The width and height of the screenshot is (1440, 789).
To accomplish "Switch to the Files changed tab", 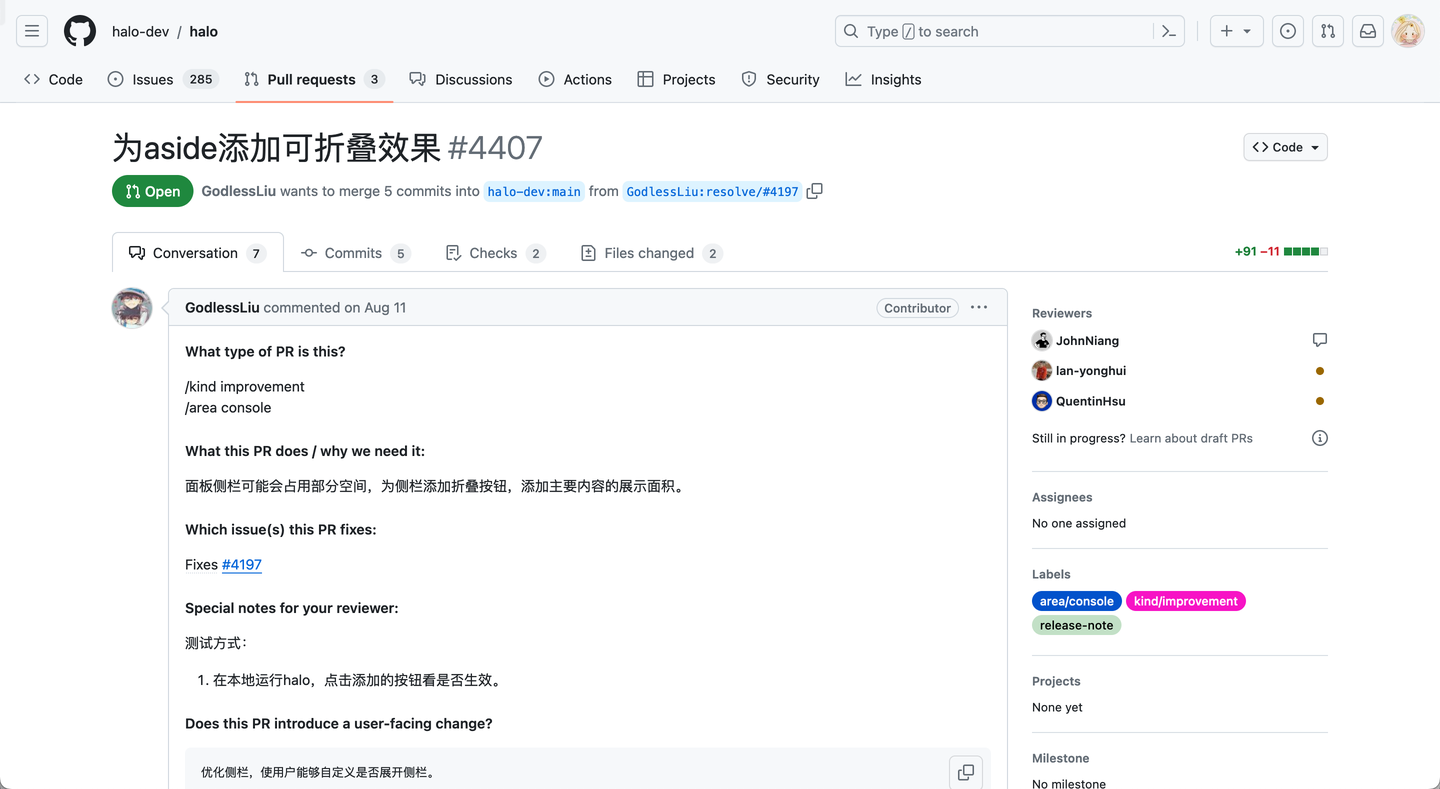I will 651,253.
